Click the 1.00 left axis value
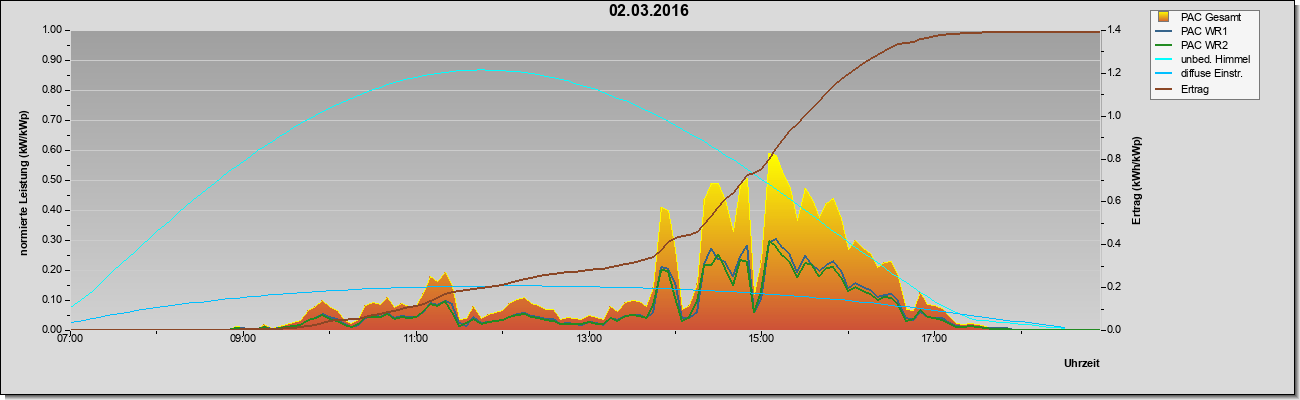 [x=53, y=30]
